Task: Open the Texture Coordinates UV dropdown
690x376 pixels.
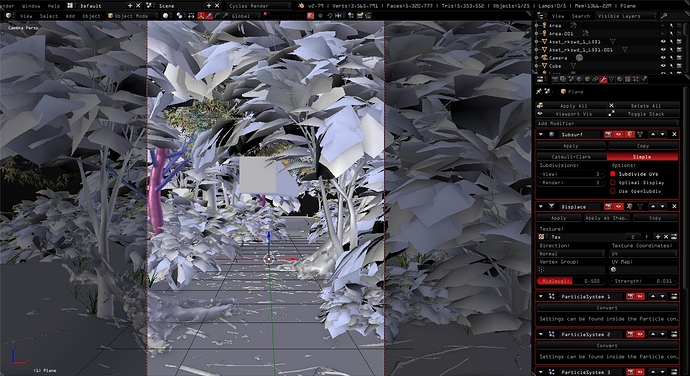Action: pos(644,254)
